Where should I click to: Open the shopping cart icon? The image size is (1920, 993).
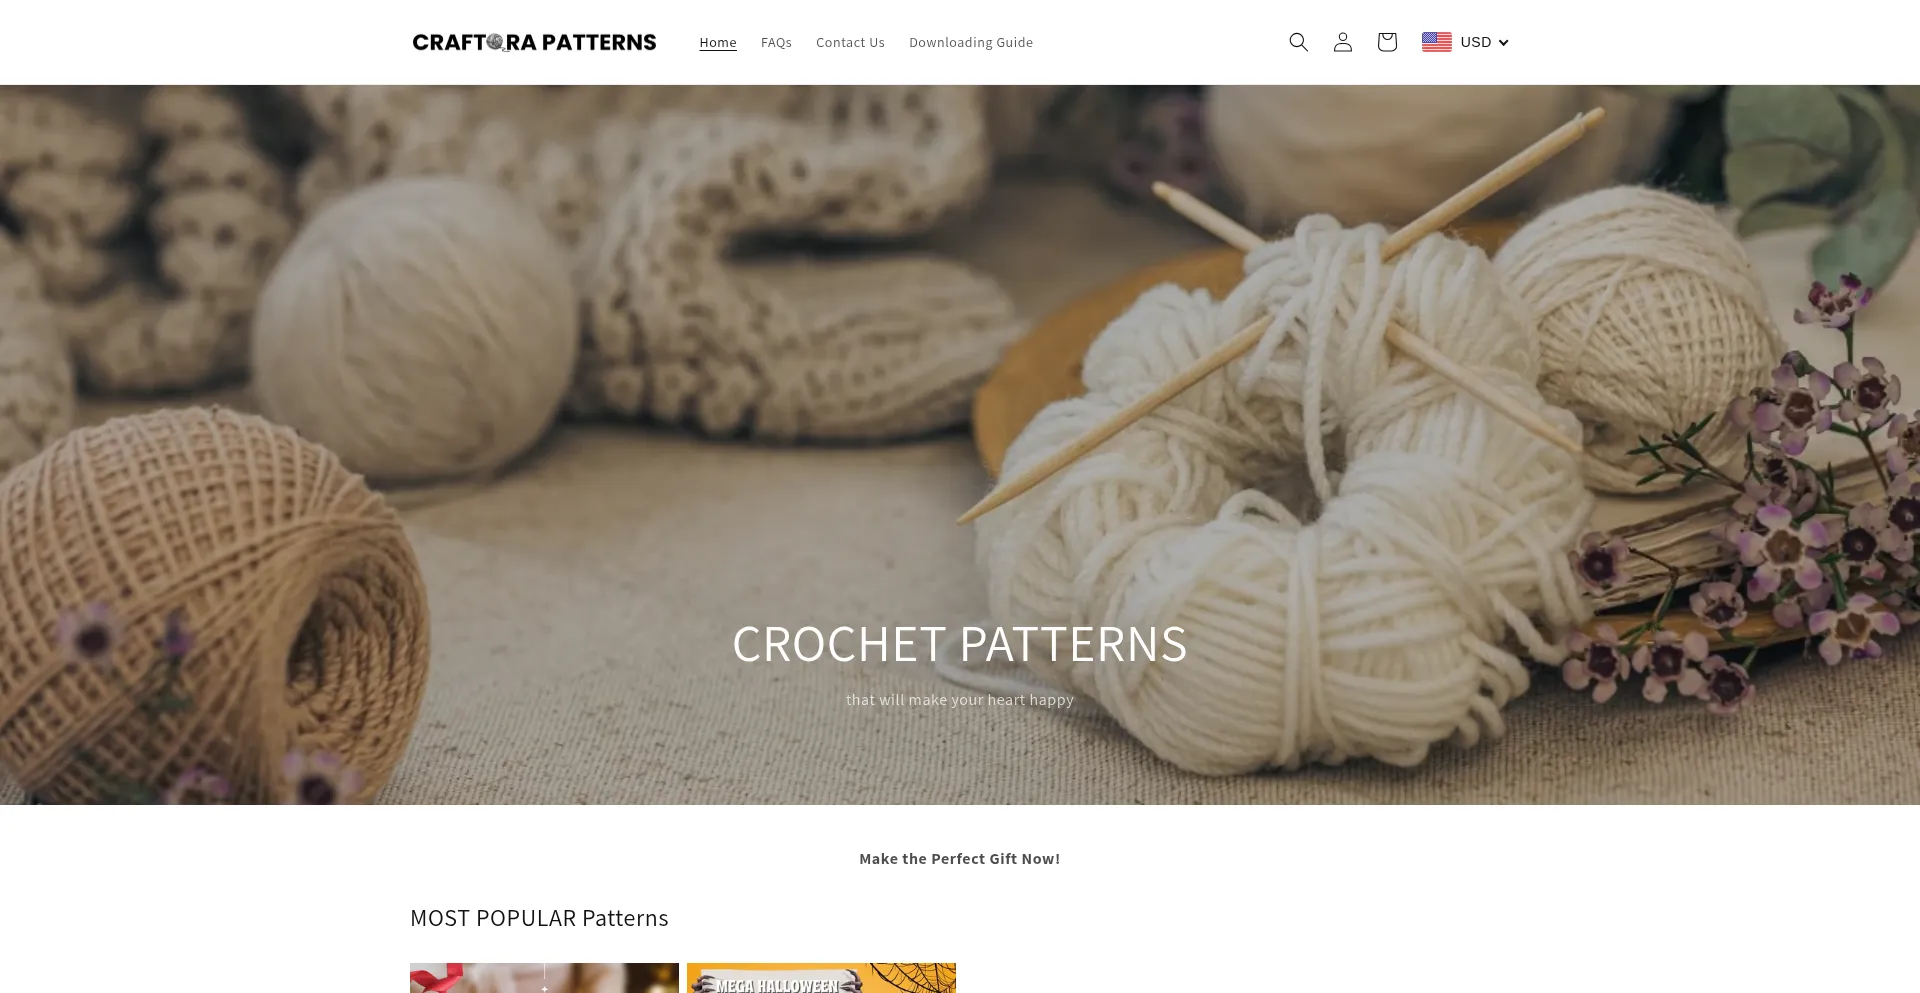click(x=1386, y=42)
